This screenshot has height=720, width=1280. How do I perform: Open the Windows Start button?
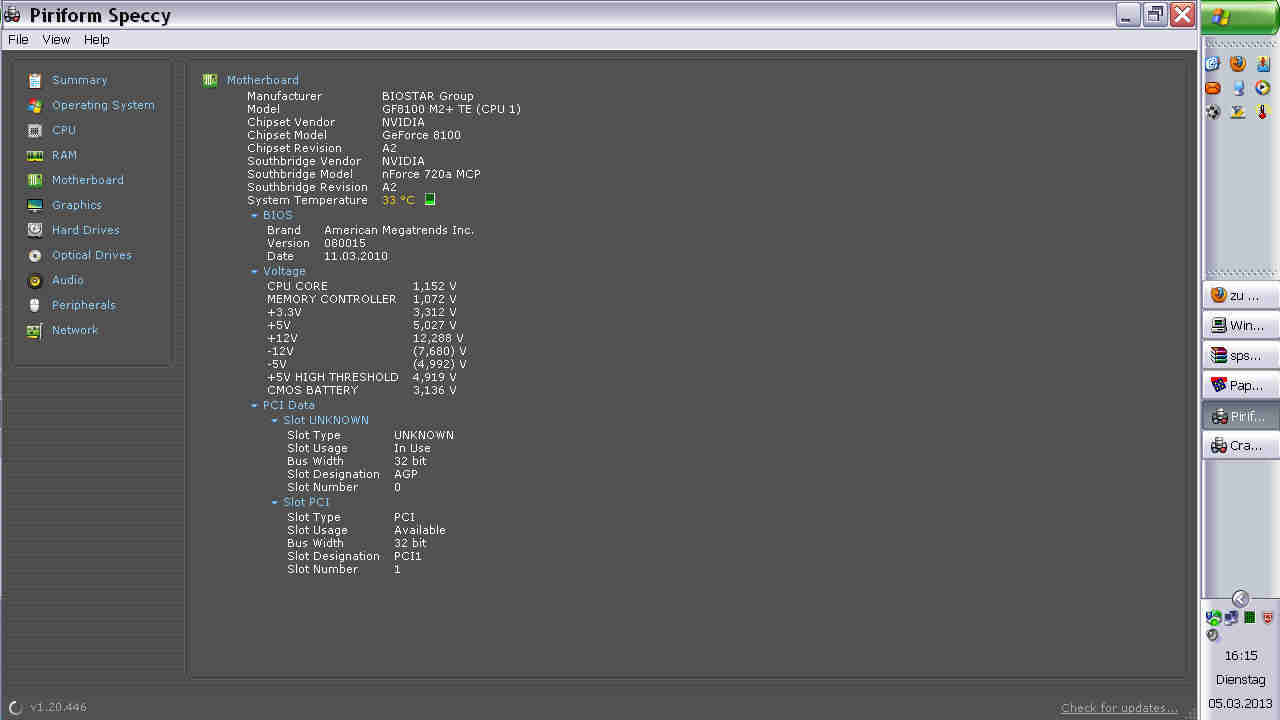click(x=1240, y=17)
